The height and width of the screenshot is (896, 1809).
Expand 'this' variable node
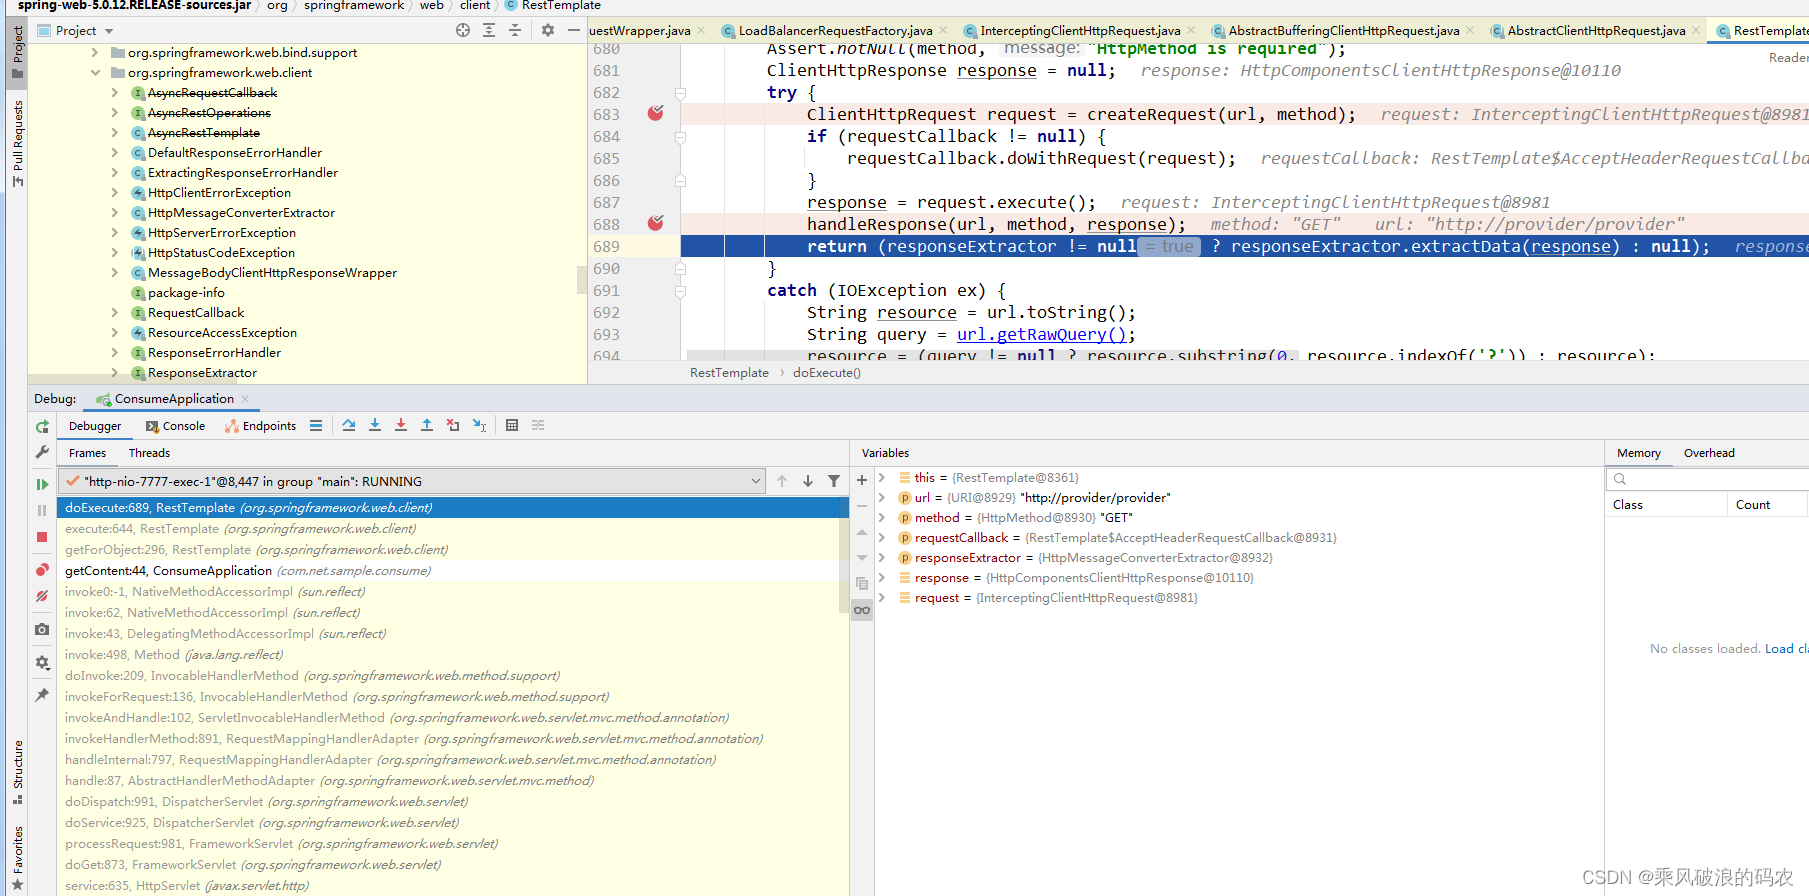tap(882, 477)
